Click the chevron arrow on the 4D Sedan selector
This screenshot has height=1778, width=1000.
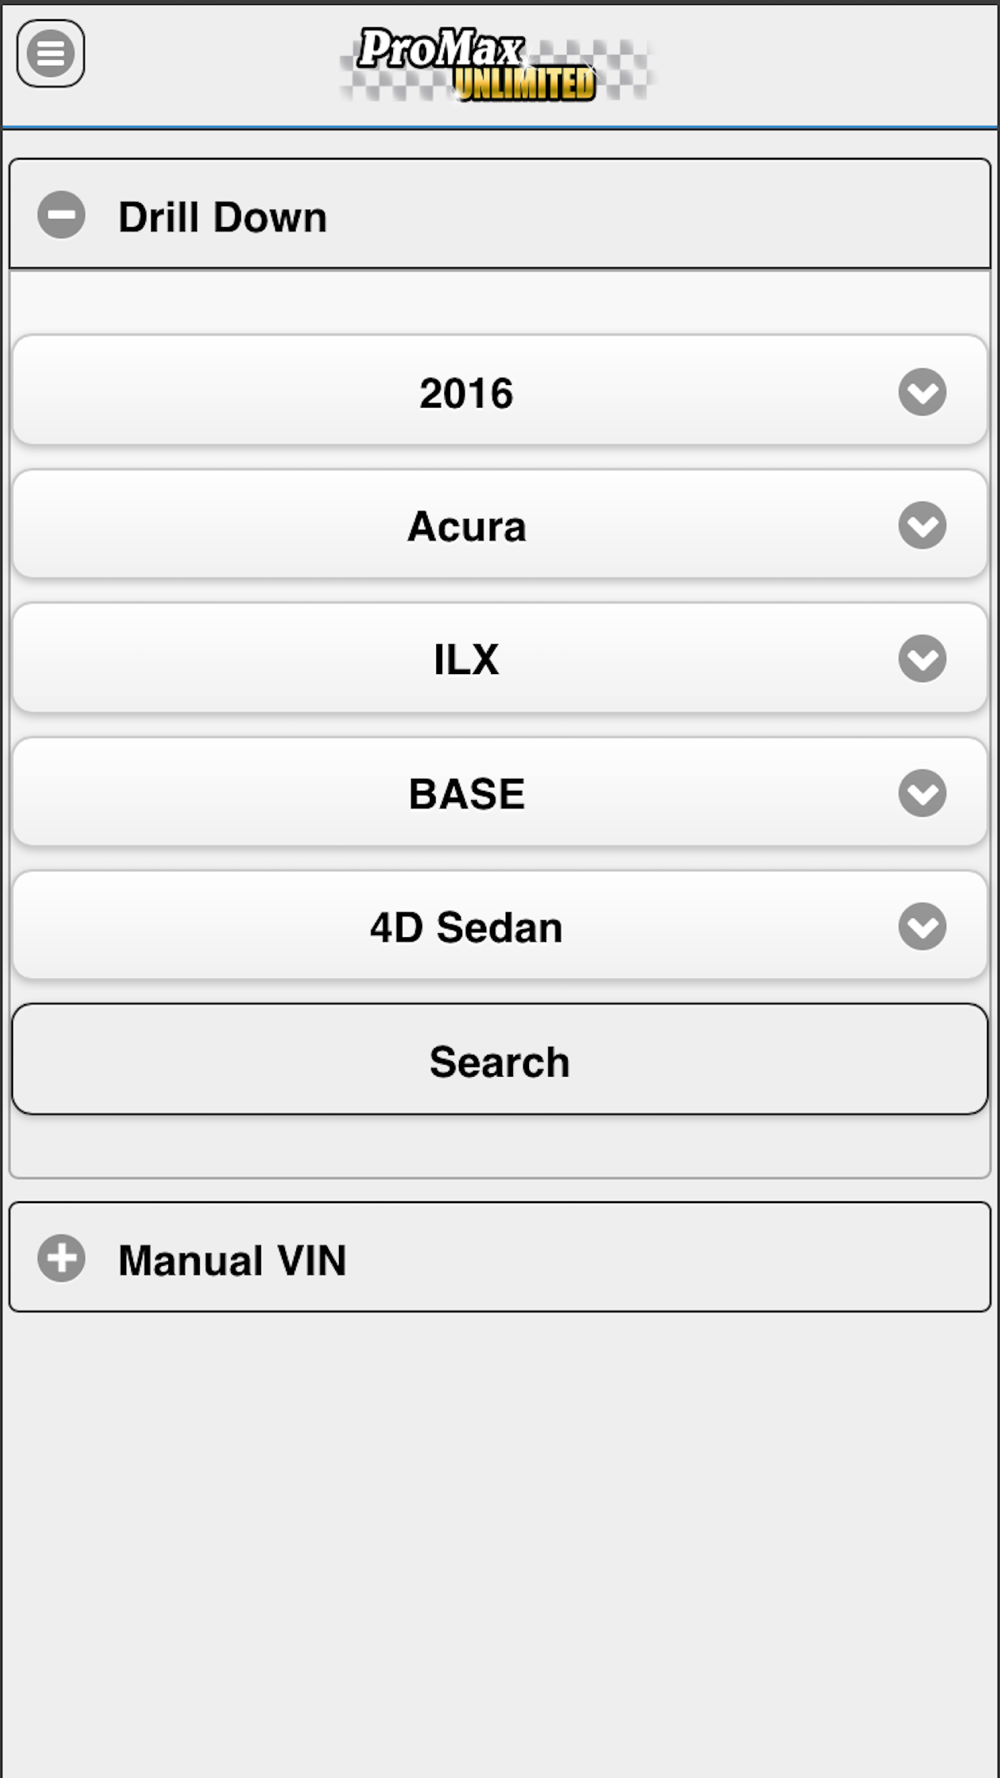[x=922, y=926]
